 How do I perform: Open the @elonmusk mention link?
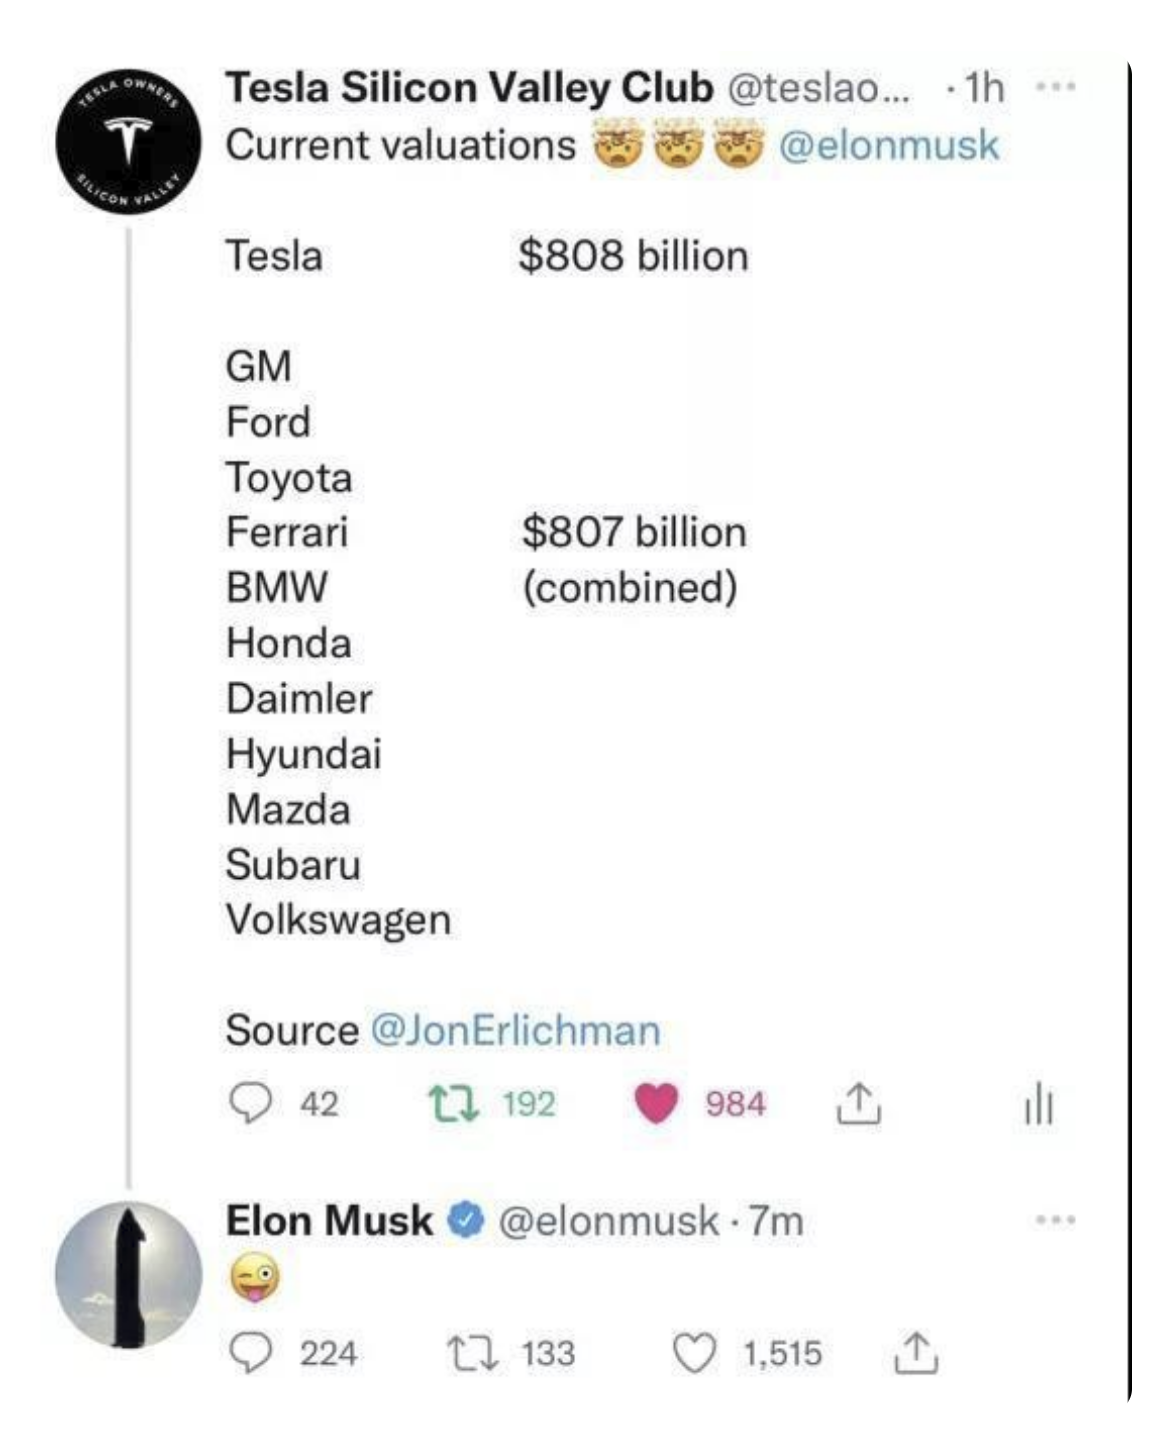(x=888, y=146)
